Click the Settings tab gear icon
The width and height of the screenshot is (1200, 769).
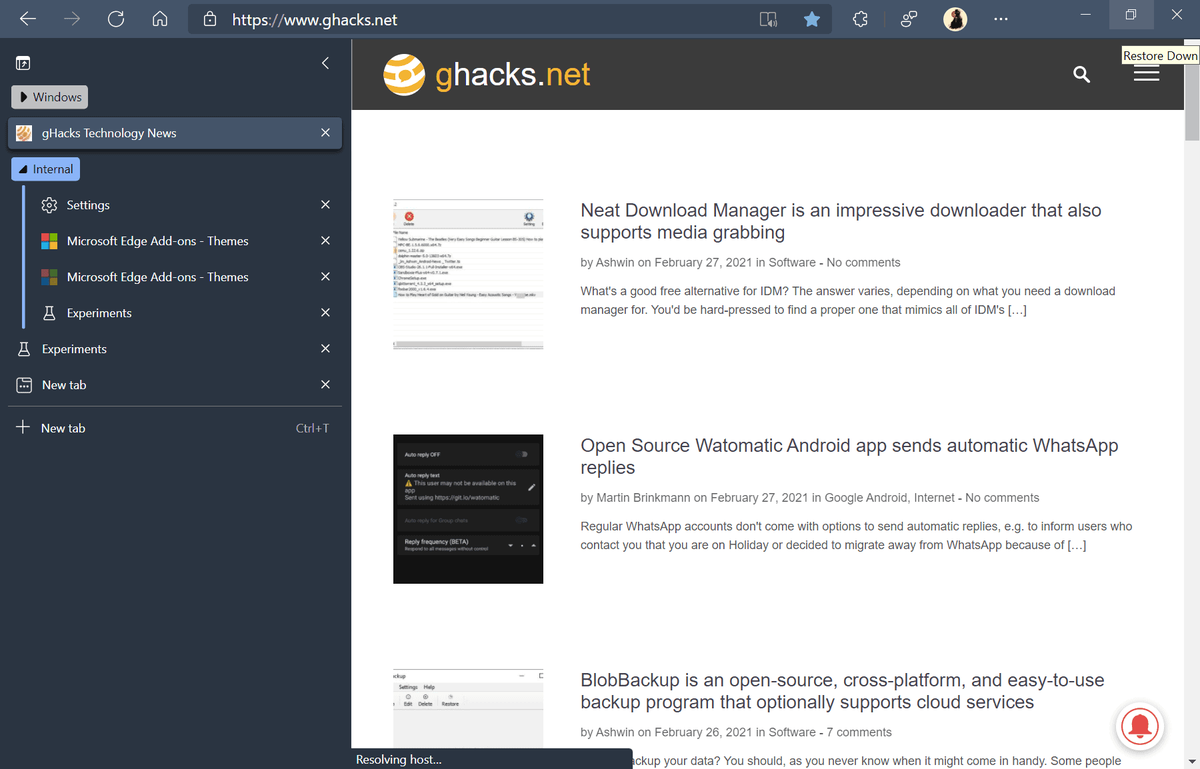pos(49,205)
